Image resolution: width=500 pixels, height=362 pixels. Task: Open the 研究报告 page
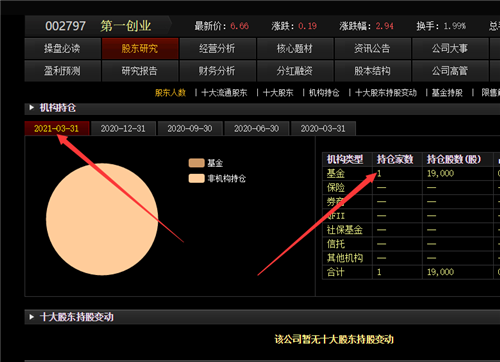click(x=140, y=71)
